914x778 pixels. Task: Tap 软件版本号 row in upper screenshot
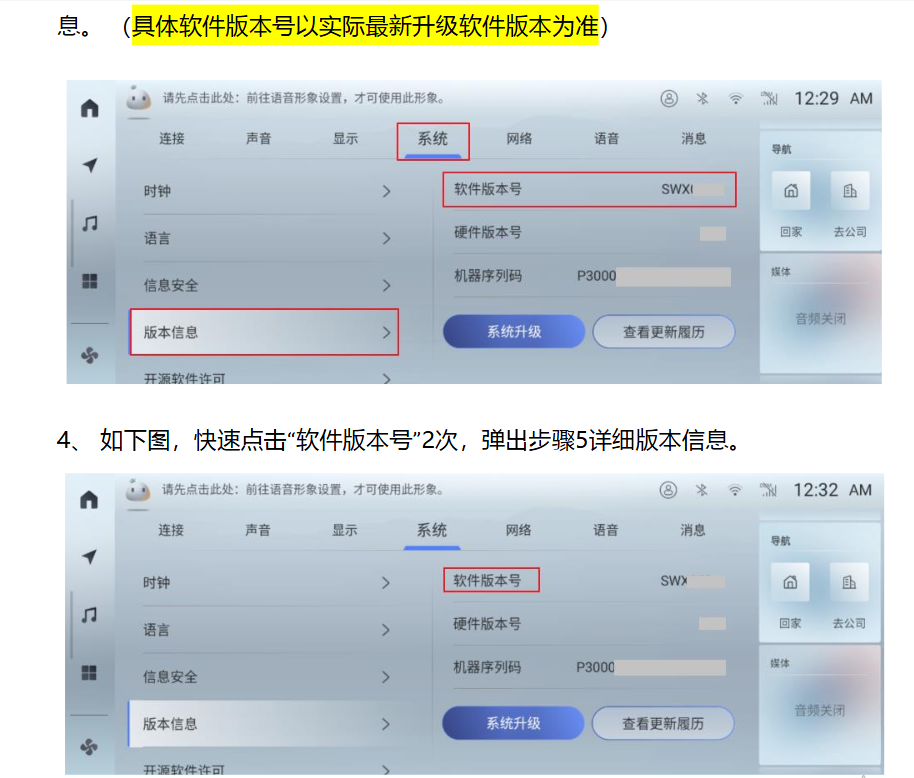(x=589, y=189)
